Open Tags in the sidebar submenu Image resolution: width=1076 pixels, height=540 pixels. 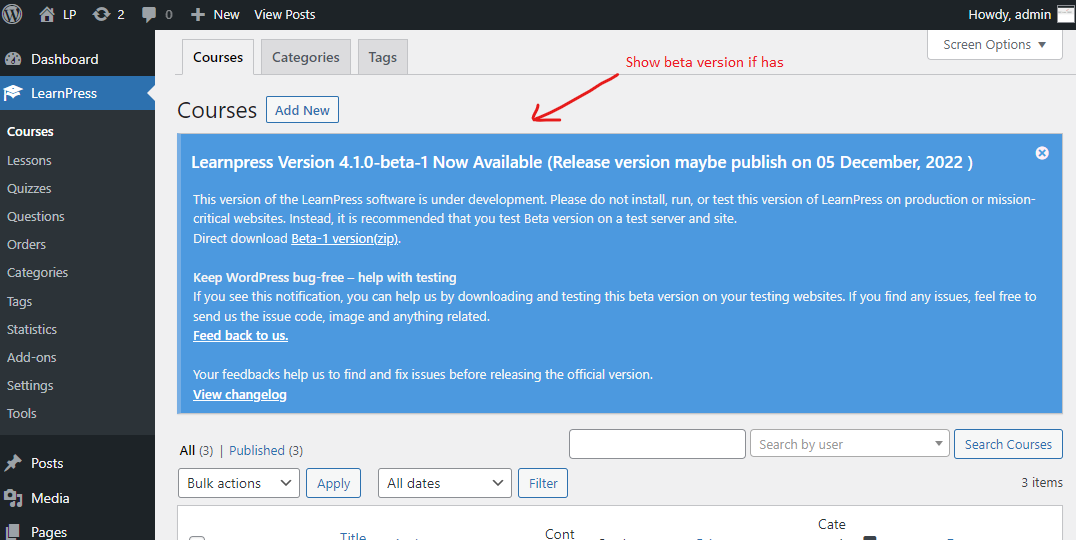(19, 301)
